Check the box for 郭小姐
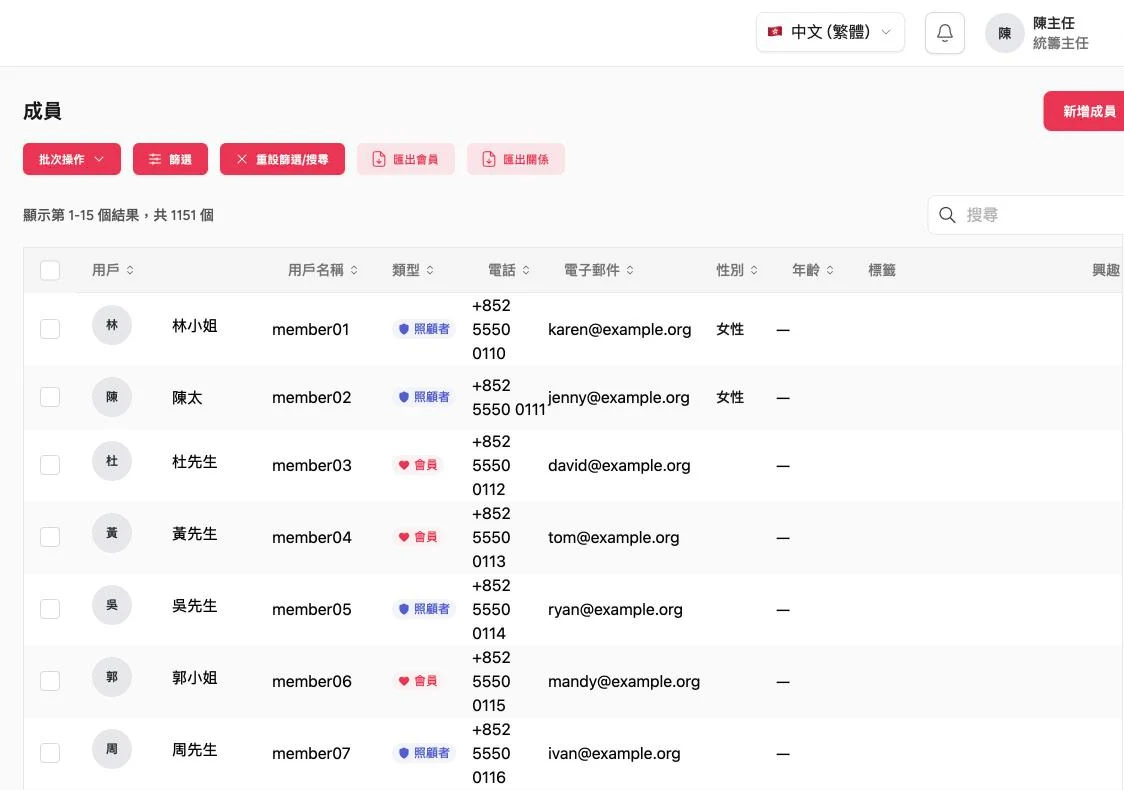The image size is (1124, 790). [x=50, y=681]
